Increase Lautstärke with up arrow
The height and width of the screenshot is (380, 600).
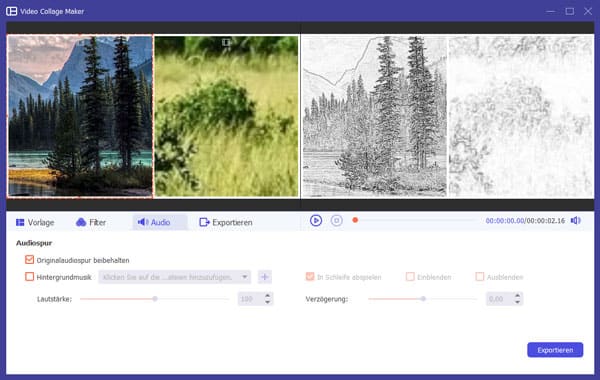(268, 295)
